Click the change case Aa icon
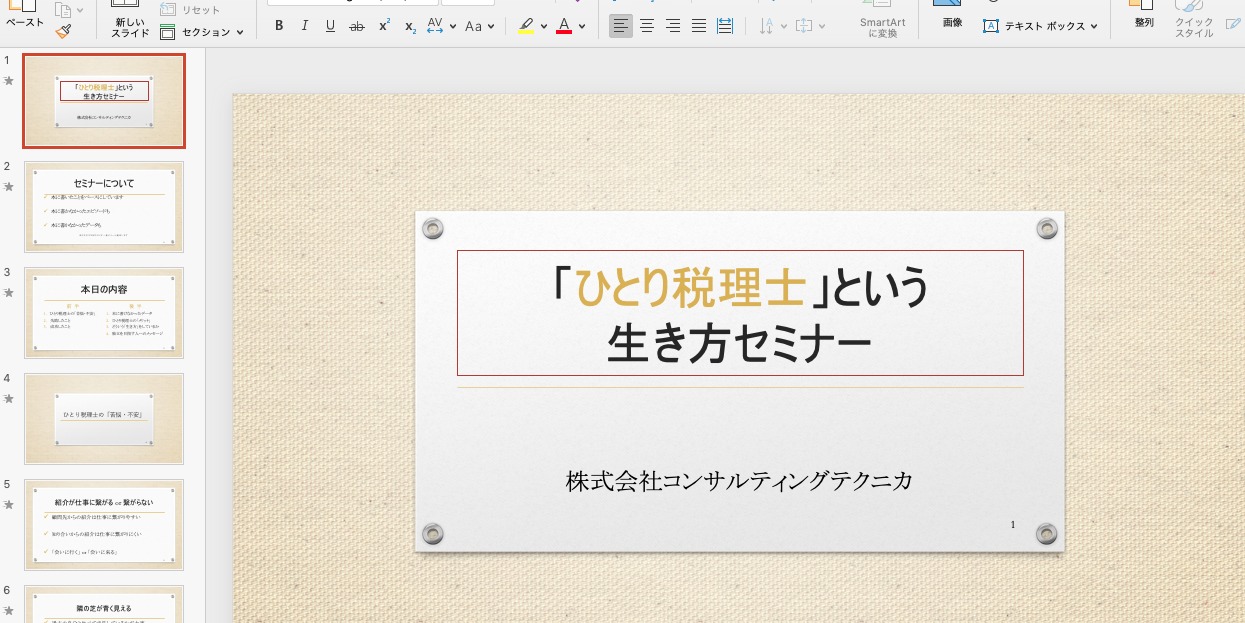Image resolution: width=1245 pixels, height=623 pixels. tap(474, 26)
